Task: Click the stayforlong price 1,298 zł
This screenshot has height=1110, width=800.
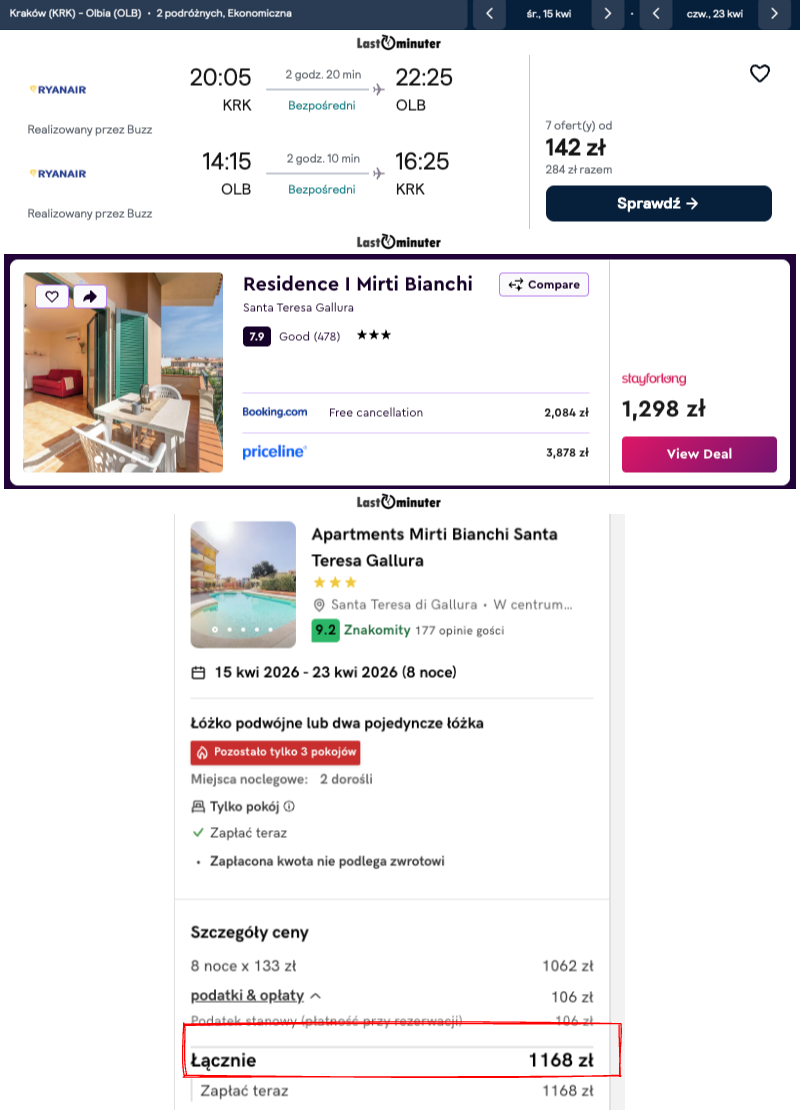Action: tap(663, 408)
